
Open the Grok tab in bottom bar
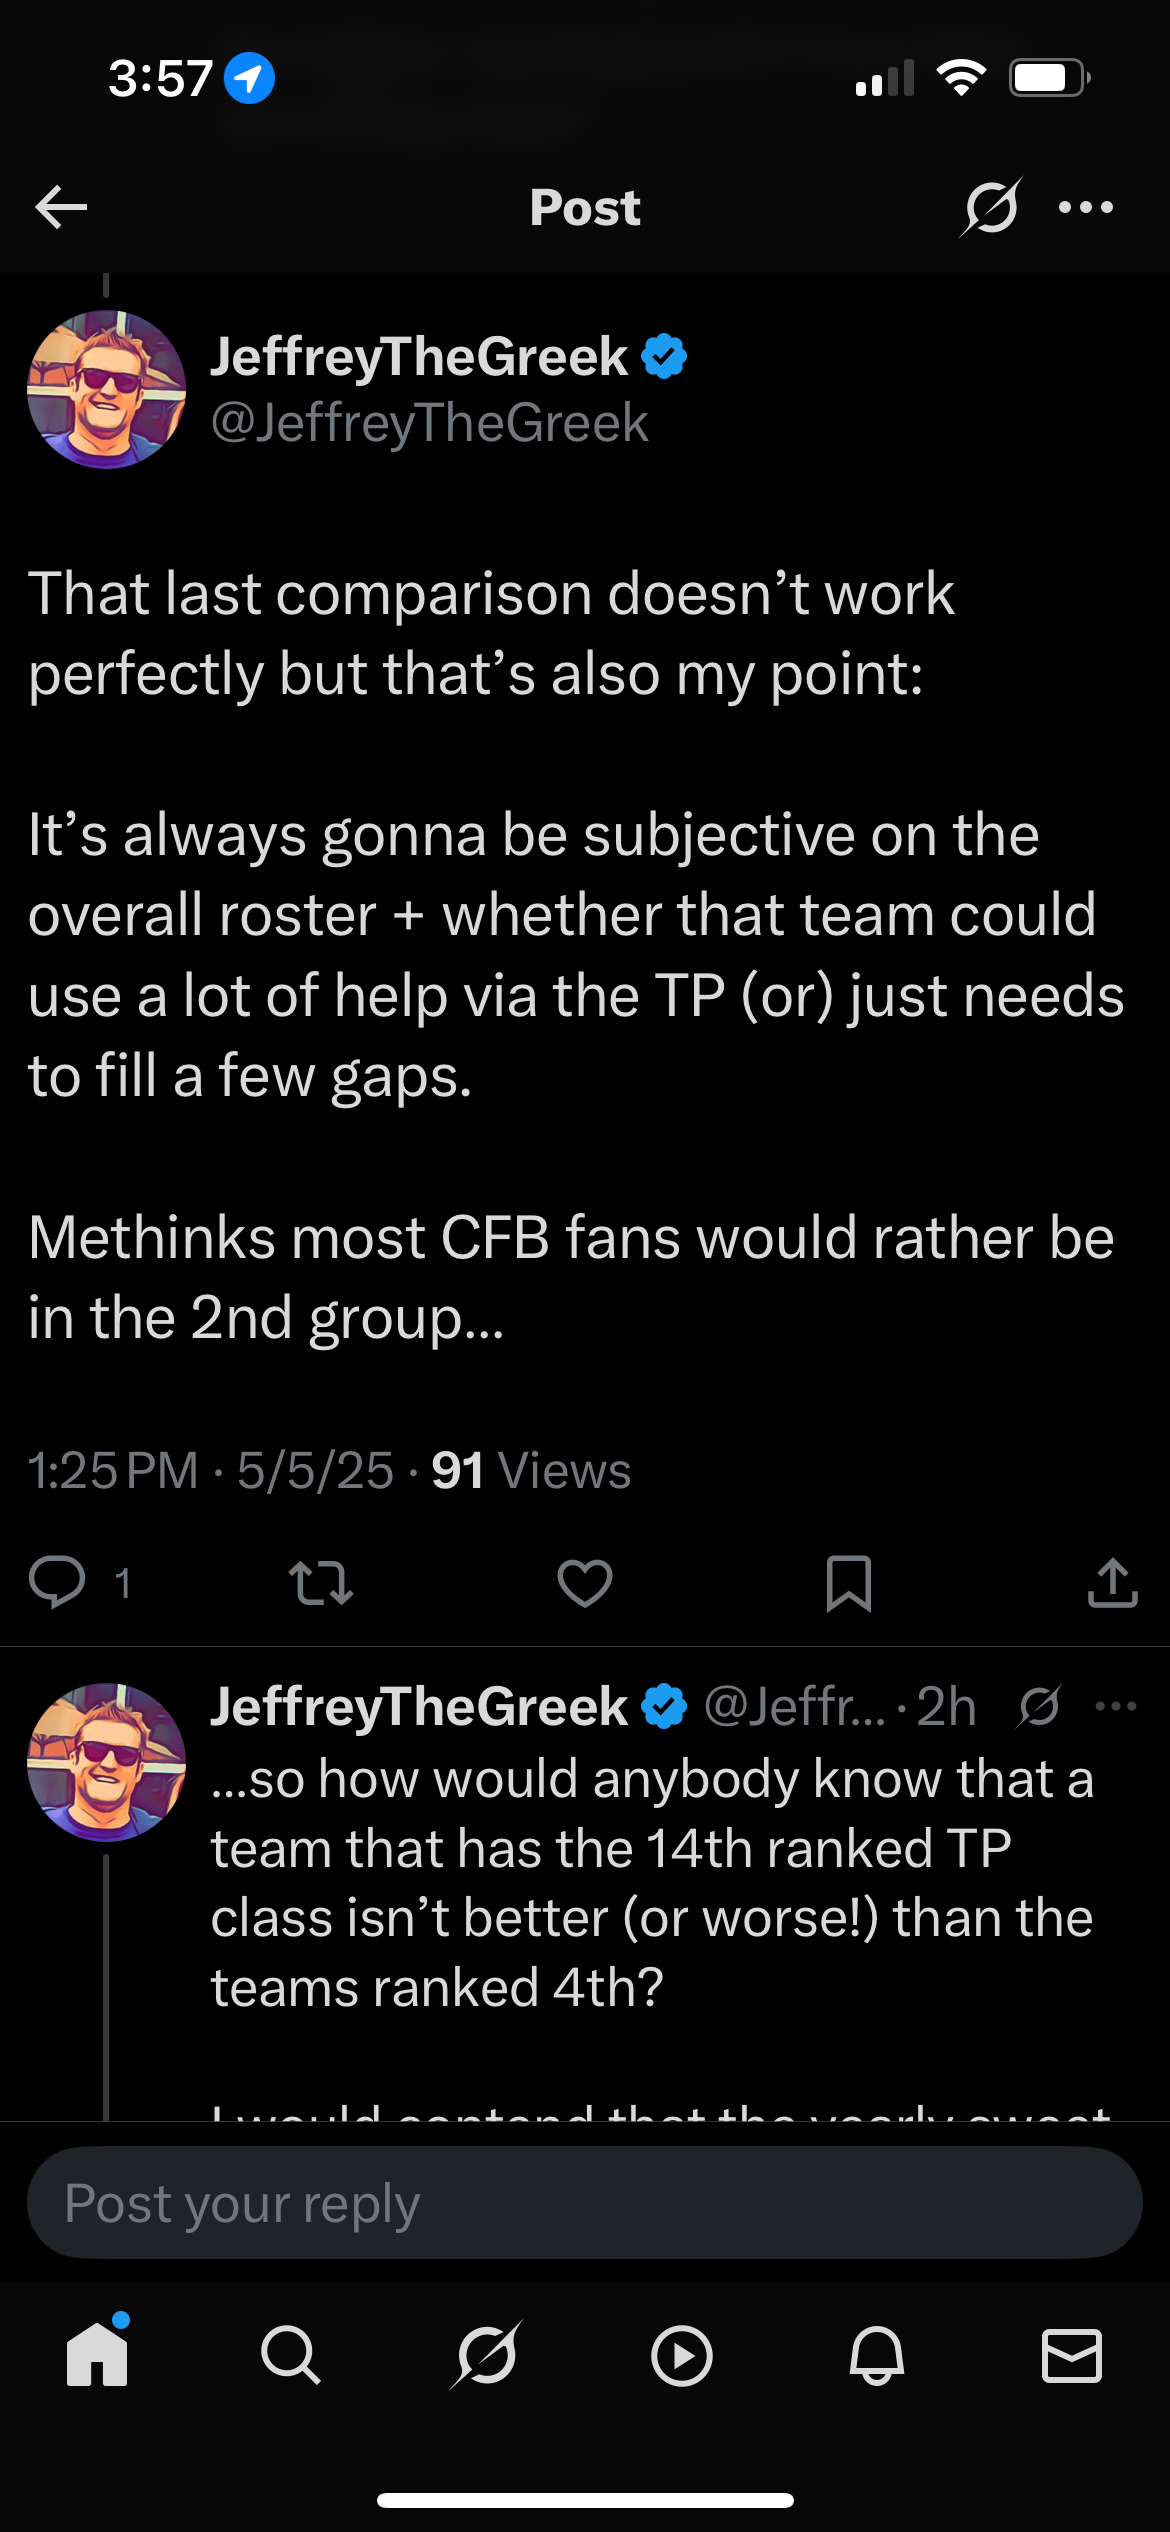coord(487,2355)
